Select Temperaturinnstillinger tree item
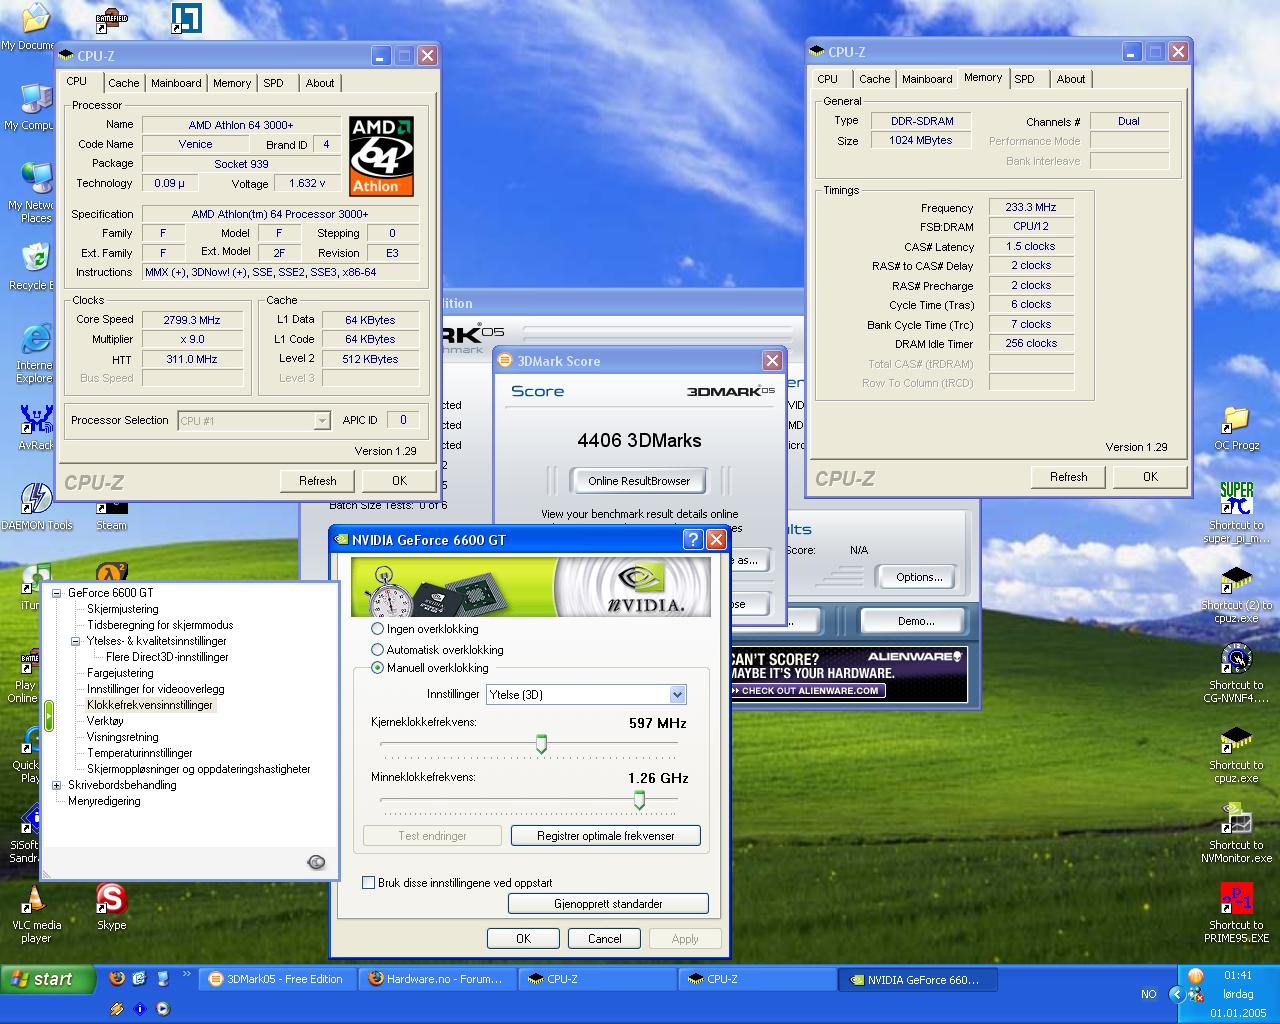The width and height of the screenshot is (1280, 1024). point(140,753)
